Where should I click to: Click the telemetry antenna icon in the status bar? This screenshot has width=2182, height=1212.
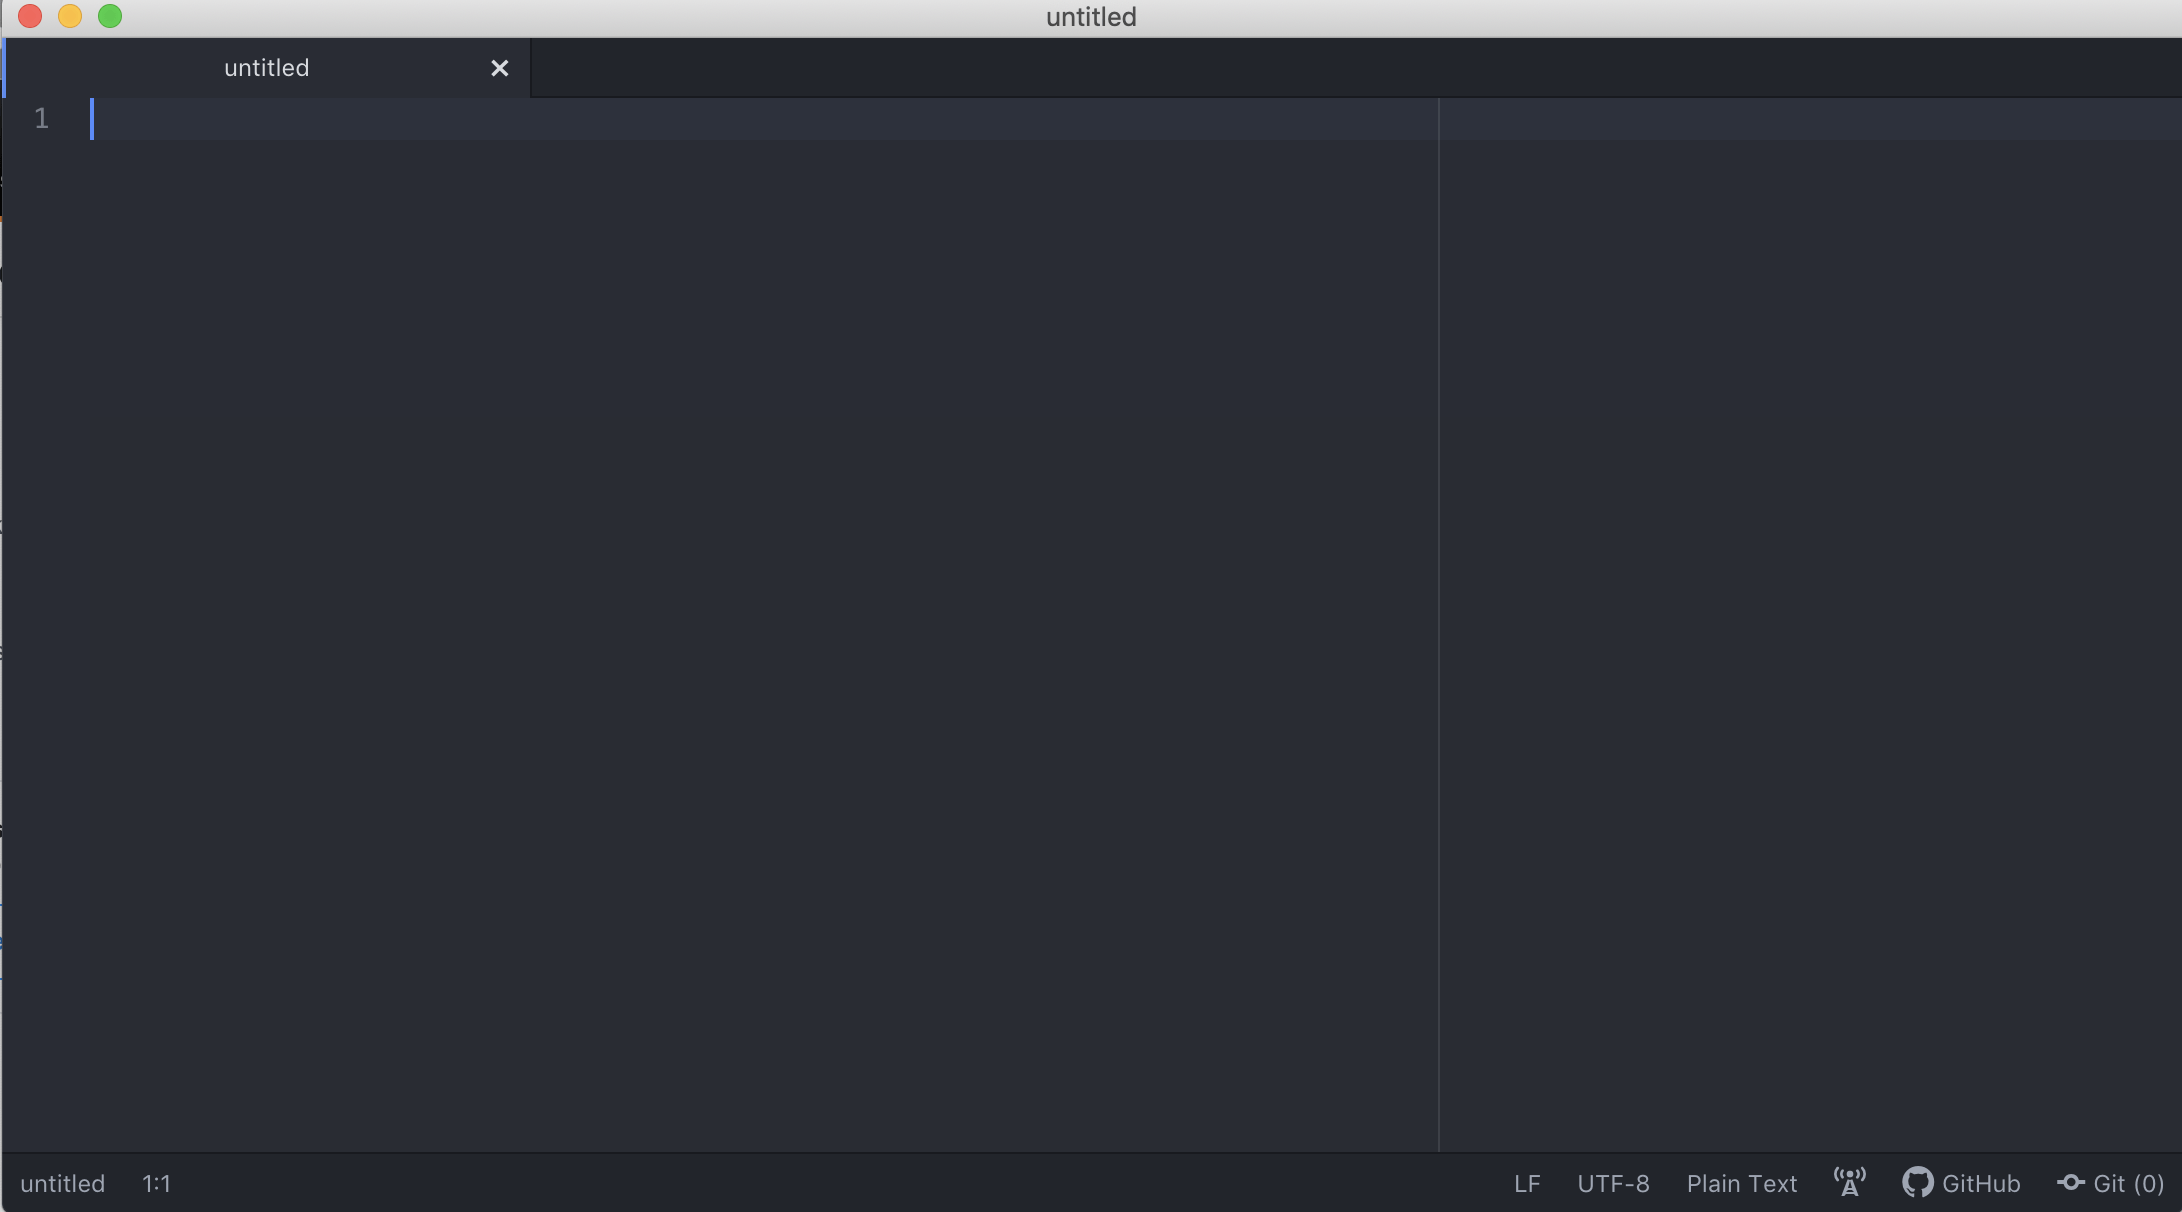pyautogui.click(x=1849, y=1181)
